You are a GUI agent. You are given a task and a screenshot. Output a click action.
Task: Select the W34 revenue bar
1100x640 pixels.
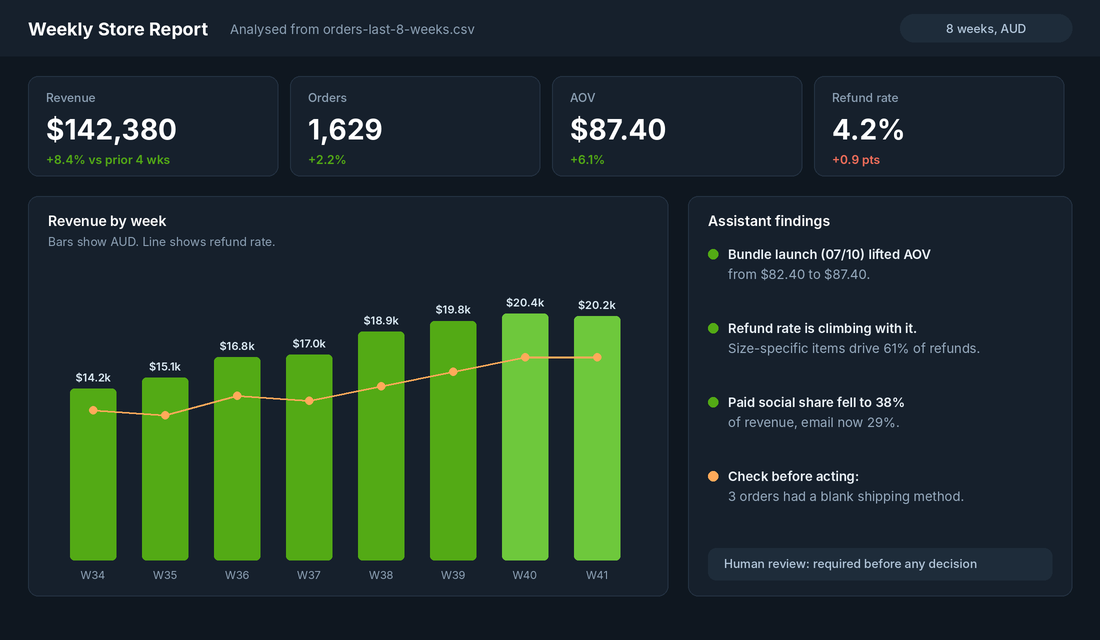[93, 474]
